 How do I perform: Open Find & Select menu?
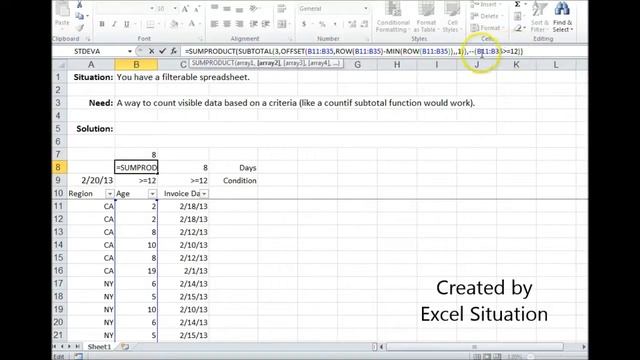tap(562, 17)
